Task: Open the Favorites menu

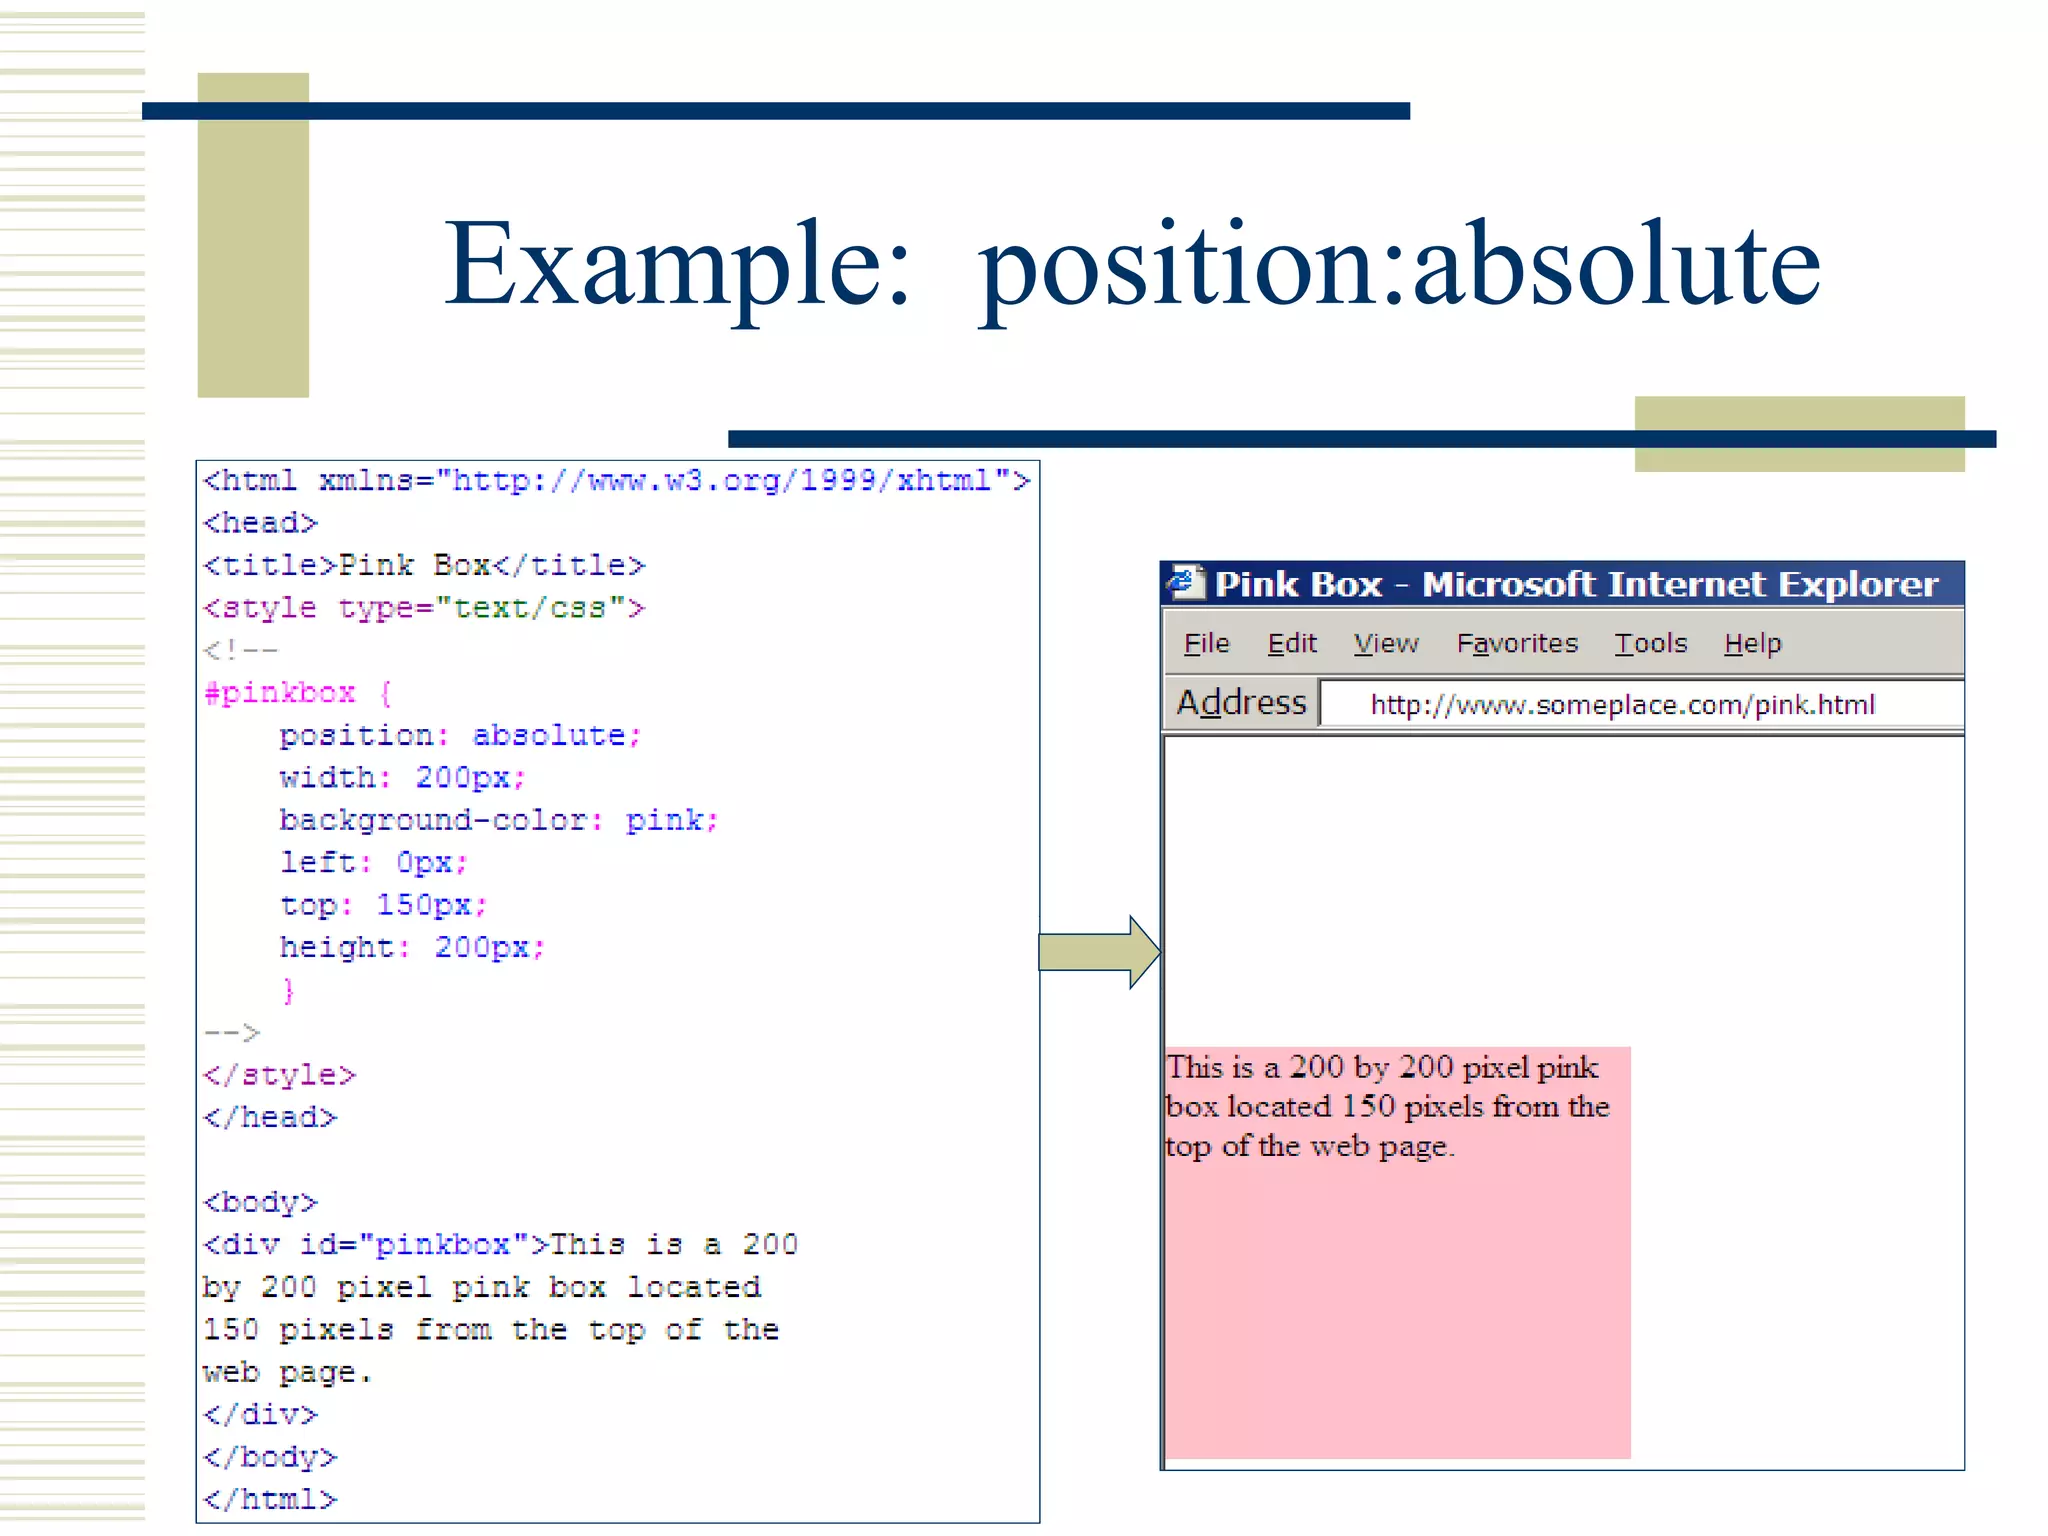Action: (x=1516, y=643)
